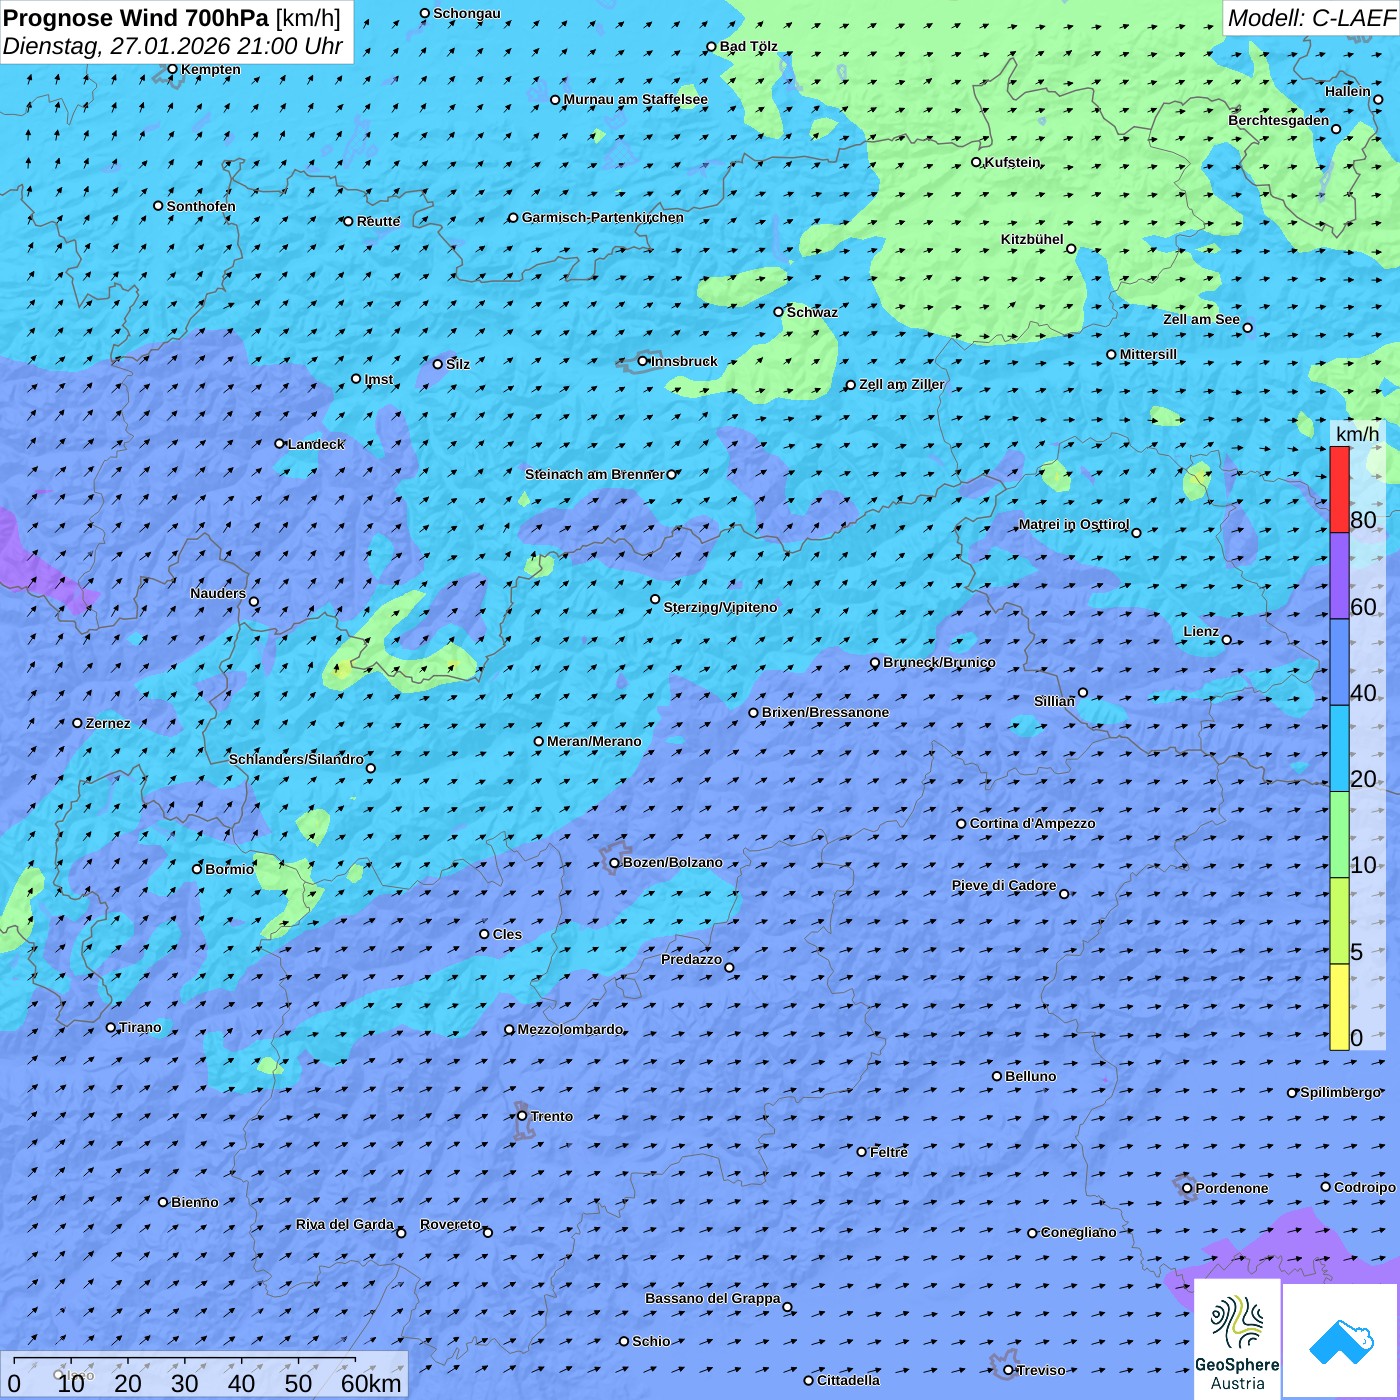1400x1400 pixels.
Task: Click the blue cloud app logo
Action: [x=1340, y=1340]
